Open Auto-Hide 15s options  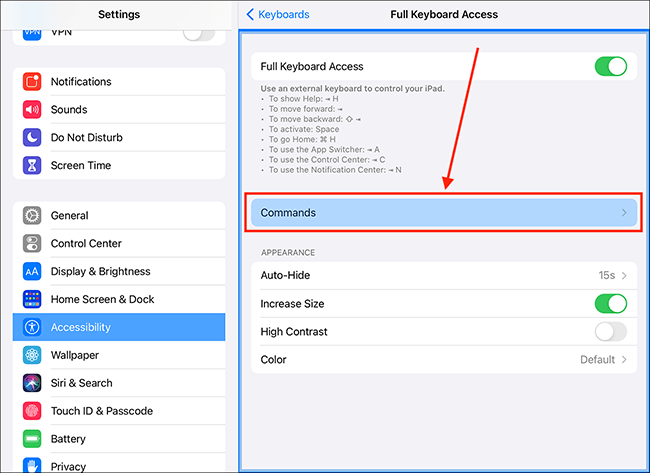pos(444,275)
